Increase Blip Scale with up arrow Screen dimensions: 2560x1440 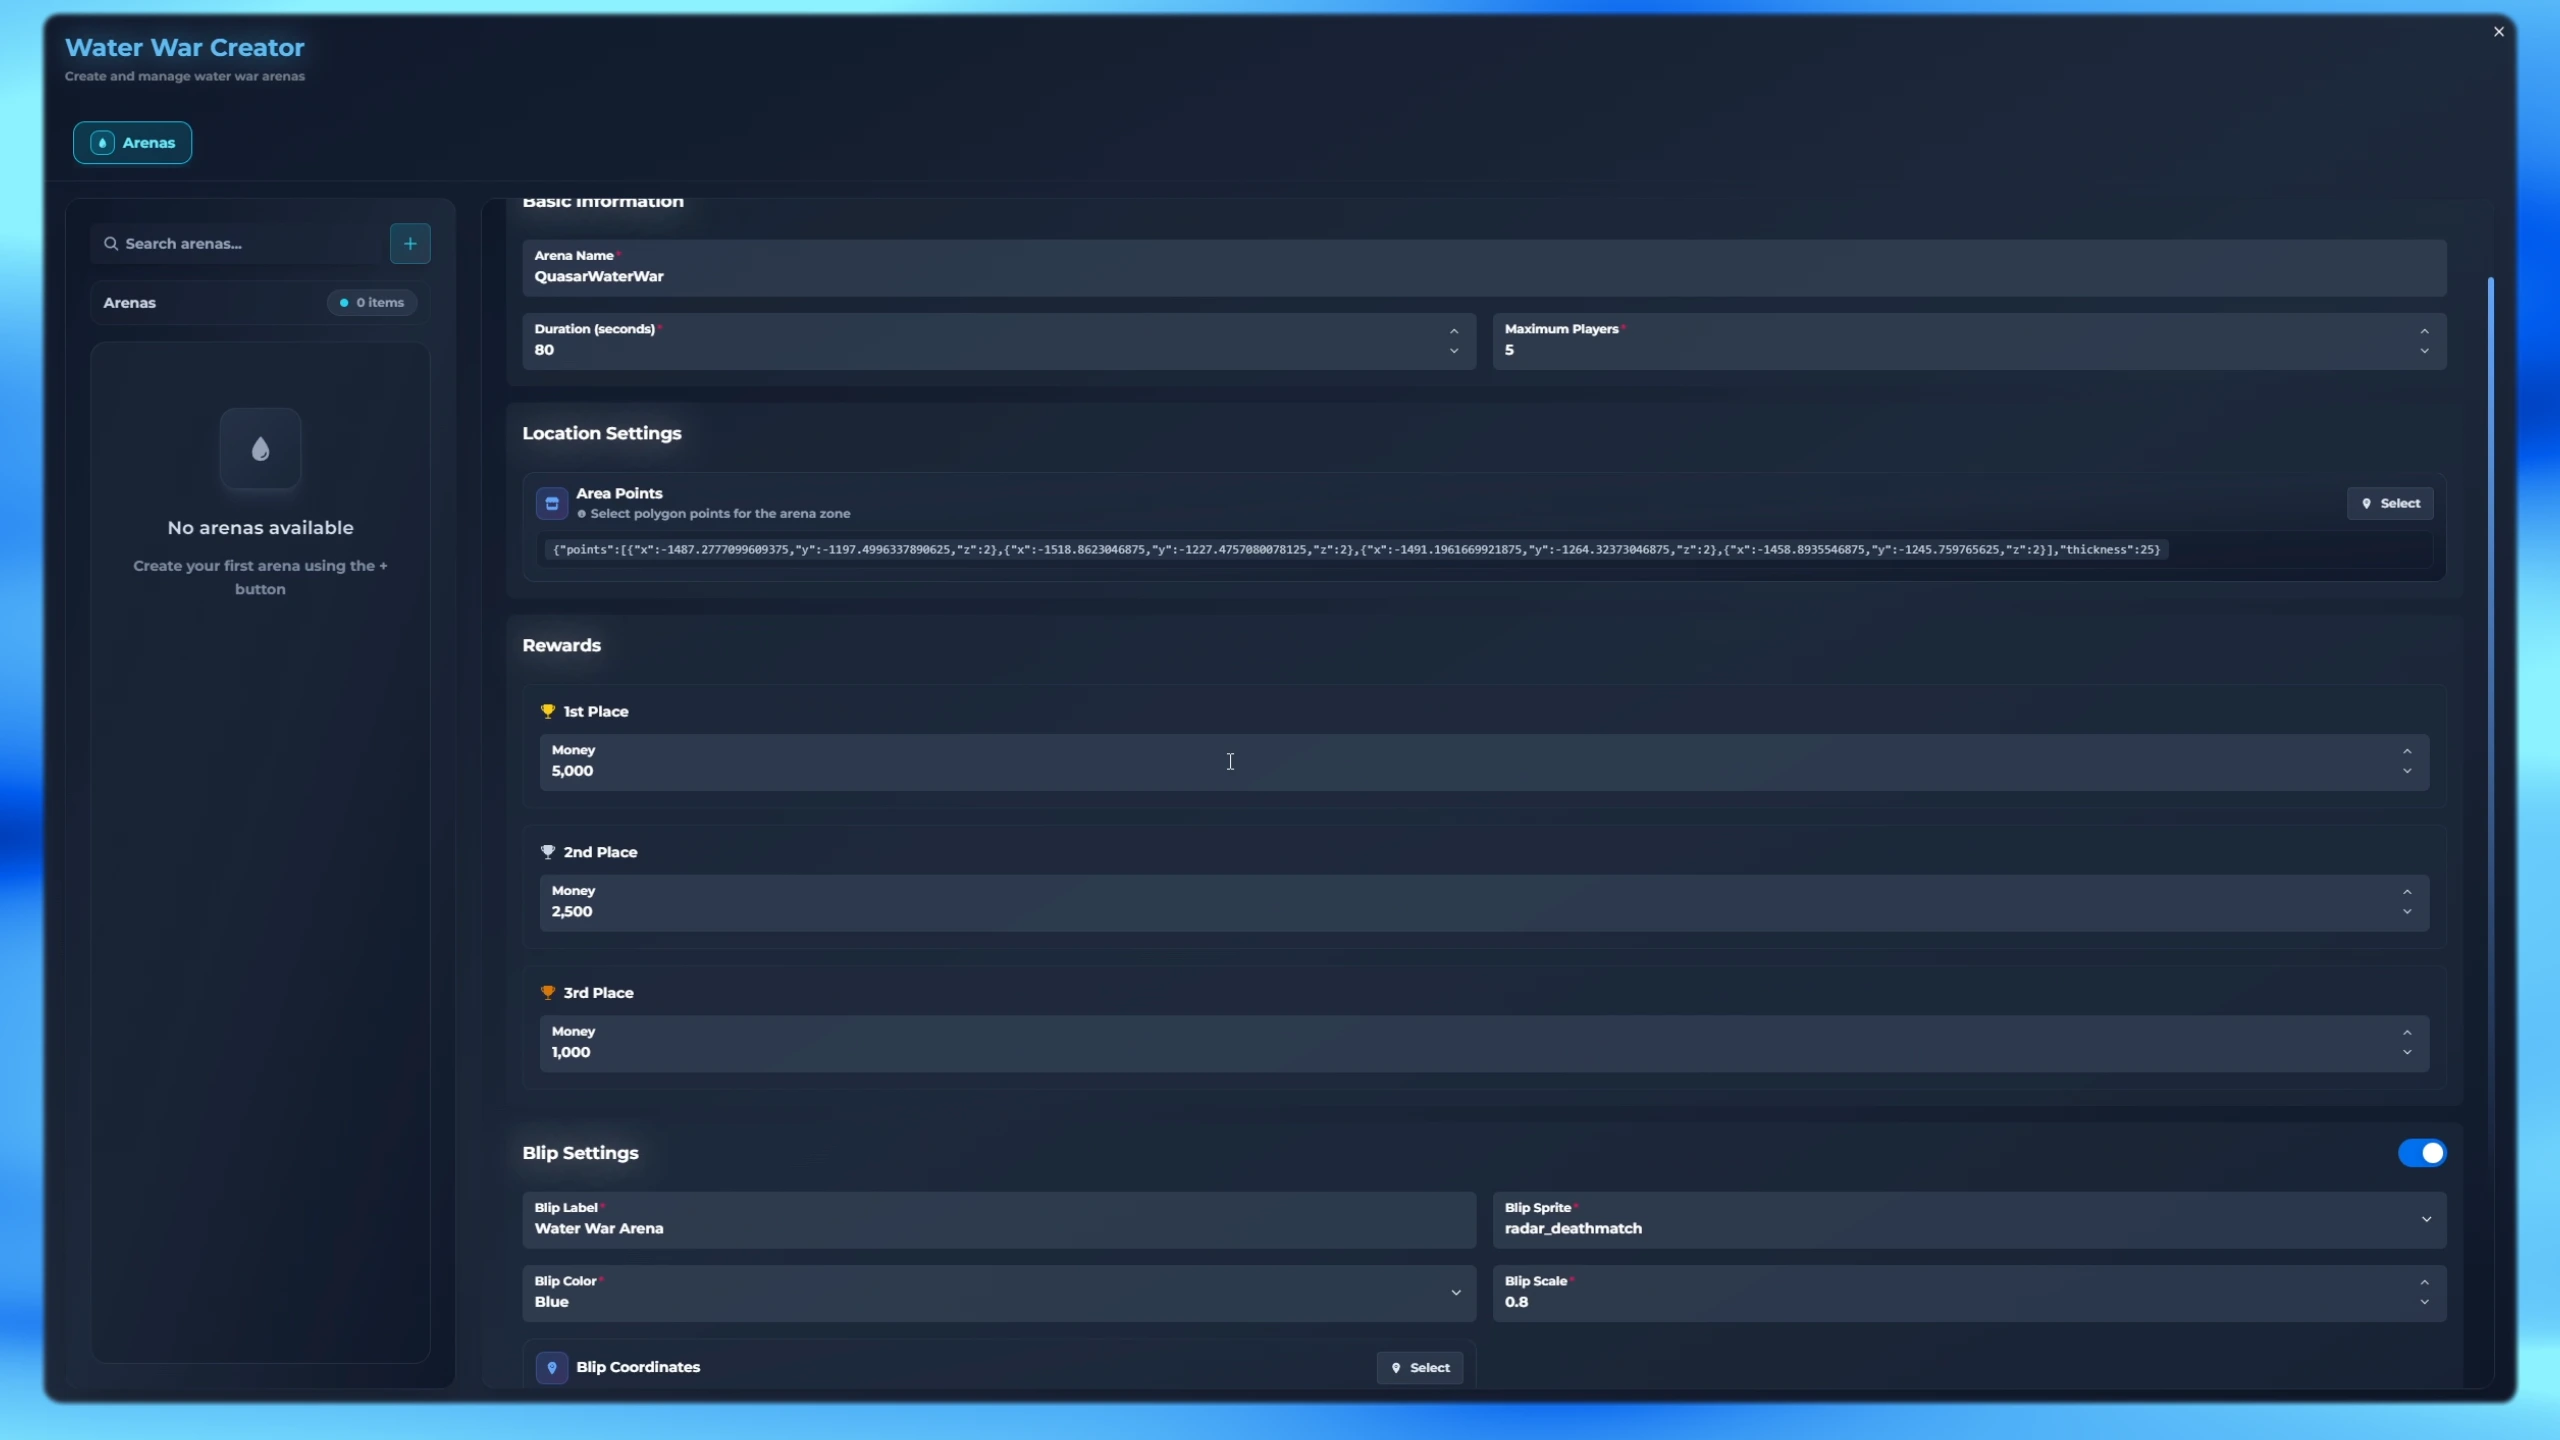(2424, 1282)
